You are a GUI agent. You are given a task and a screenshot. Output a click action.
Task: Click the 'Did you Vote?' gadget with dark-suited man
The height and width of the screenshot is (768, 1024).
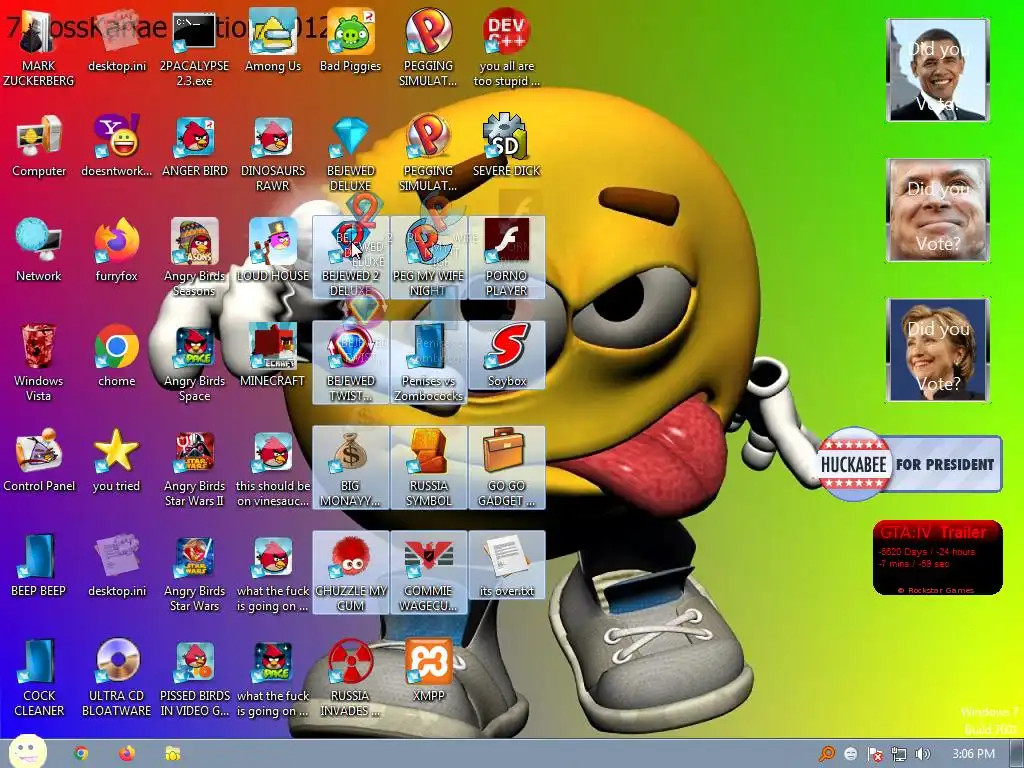click(x=938, y=70)
